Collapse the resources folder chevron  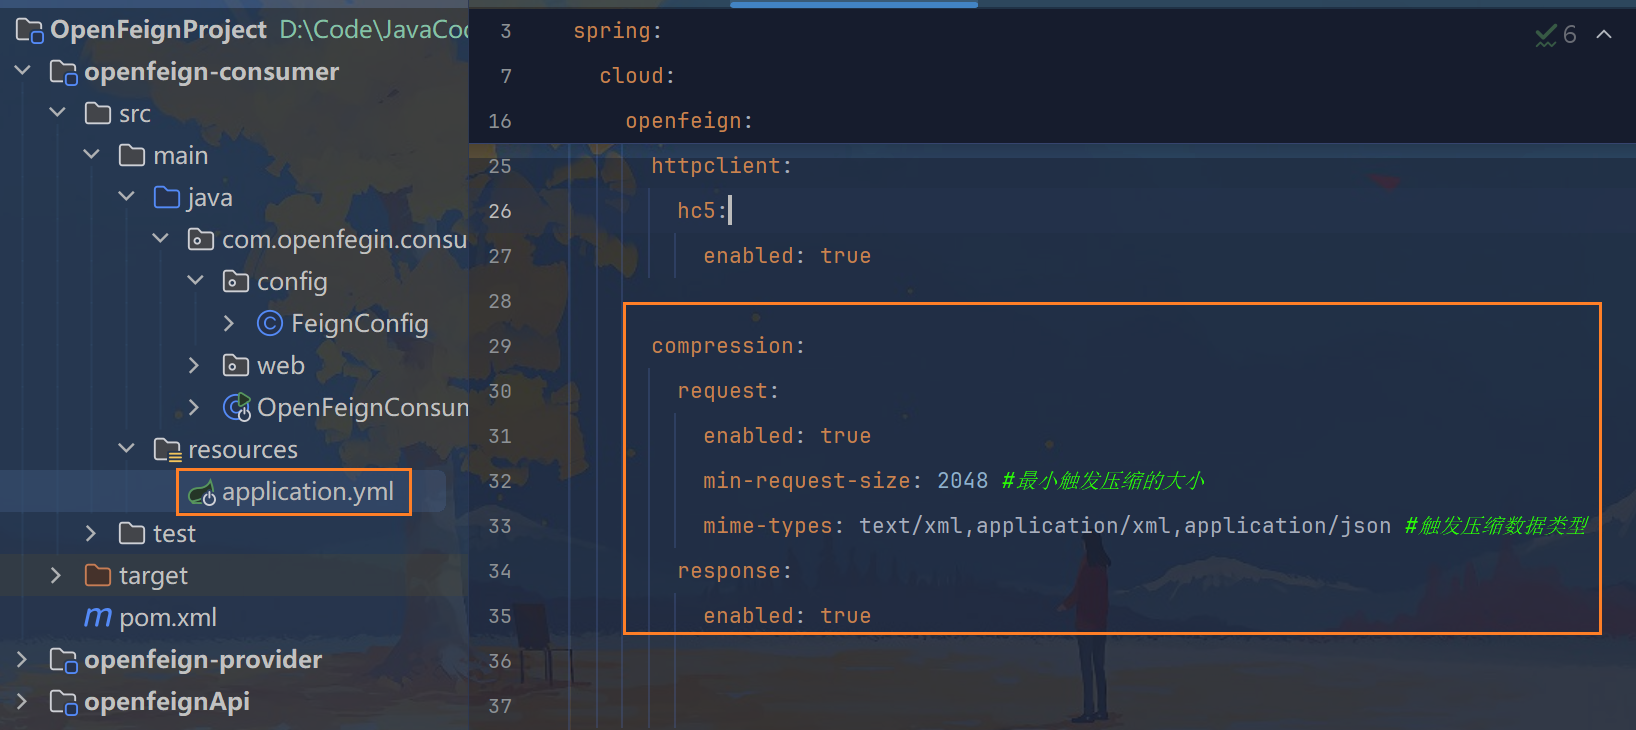[x=126, y=449]
